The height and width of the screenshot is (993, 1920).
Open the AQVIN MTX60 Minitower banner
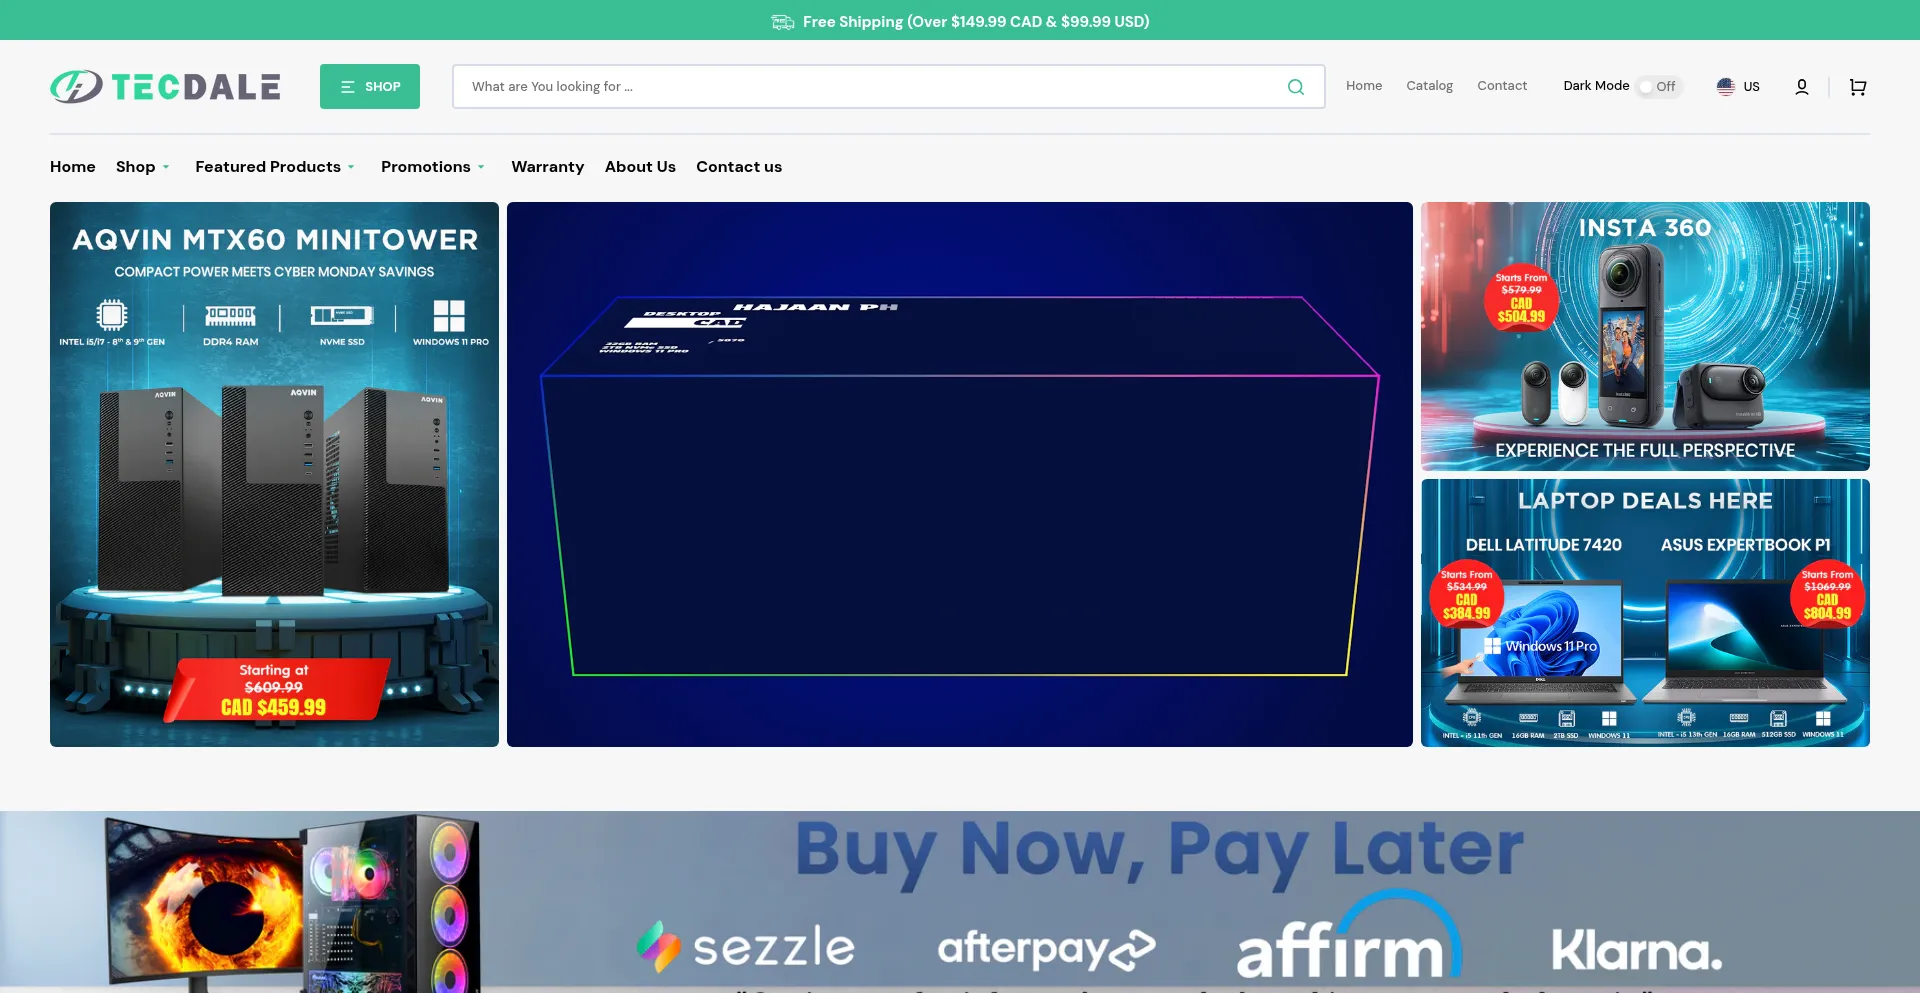[x=274, y=474]
